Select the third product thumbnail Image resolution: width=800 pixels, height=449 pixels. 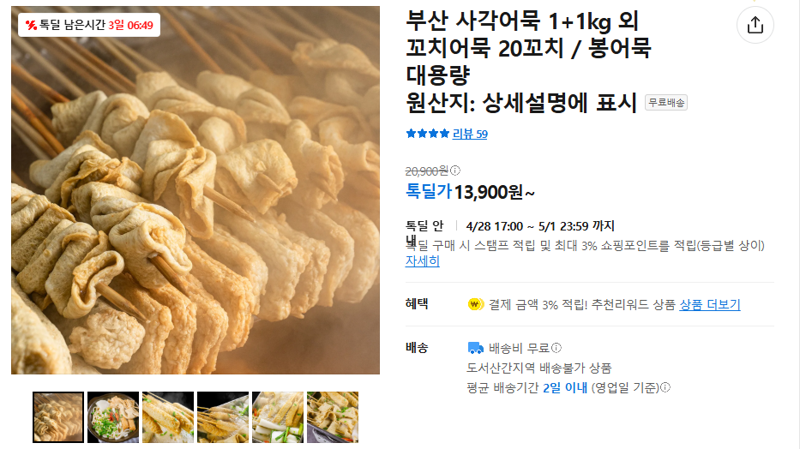[x=168, y=417]
